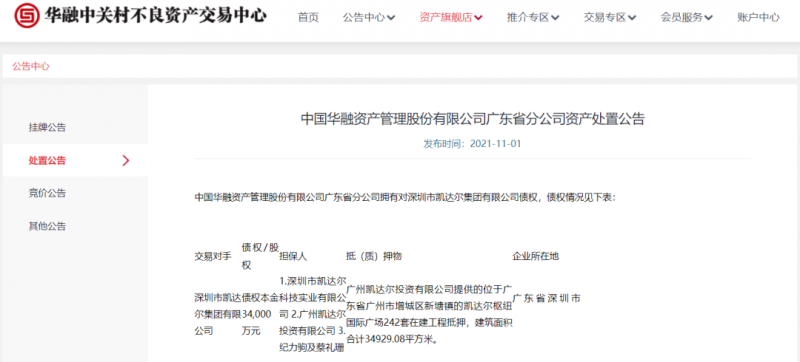Go to the 首页 home menu item

308,17
